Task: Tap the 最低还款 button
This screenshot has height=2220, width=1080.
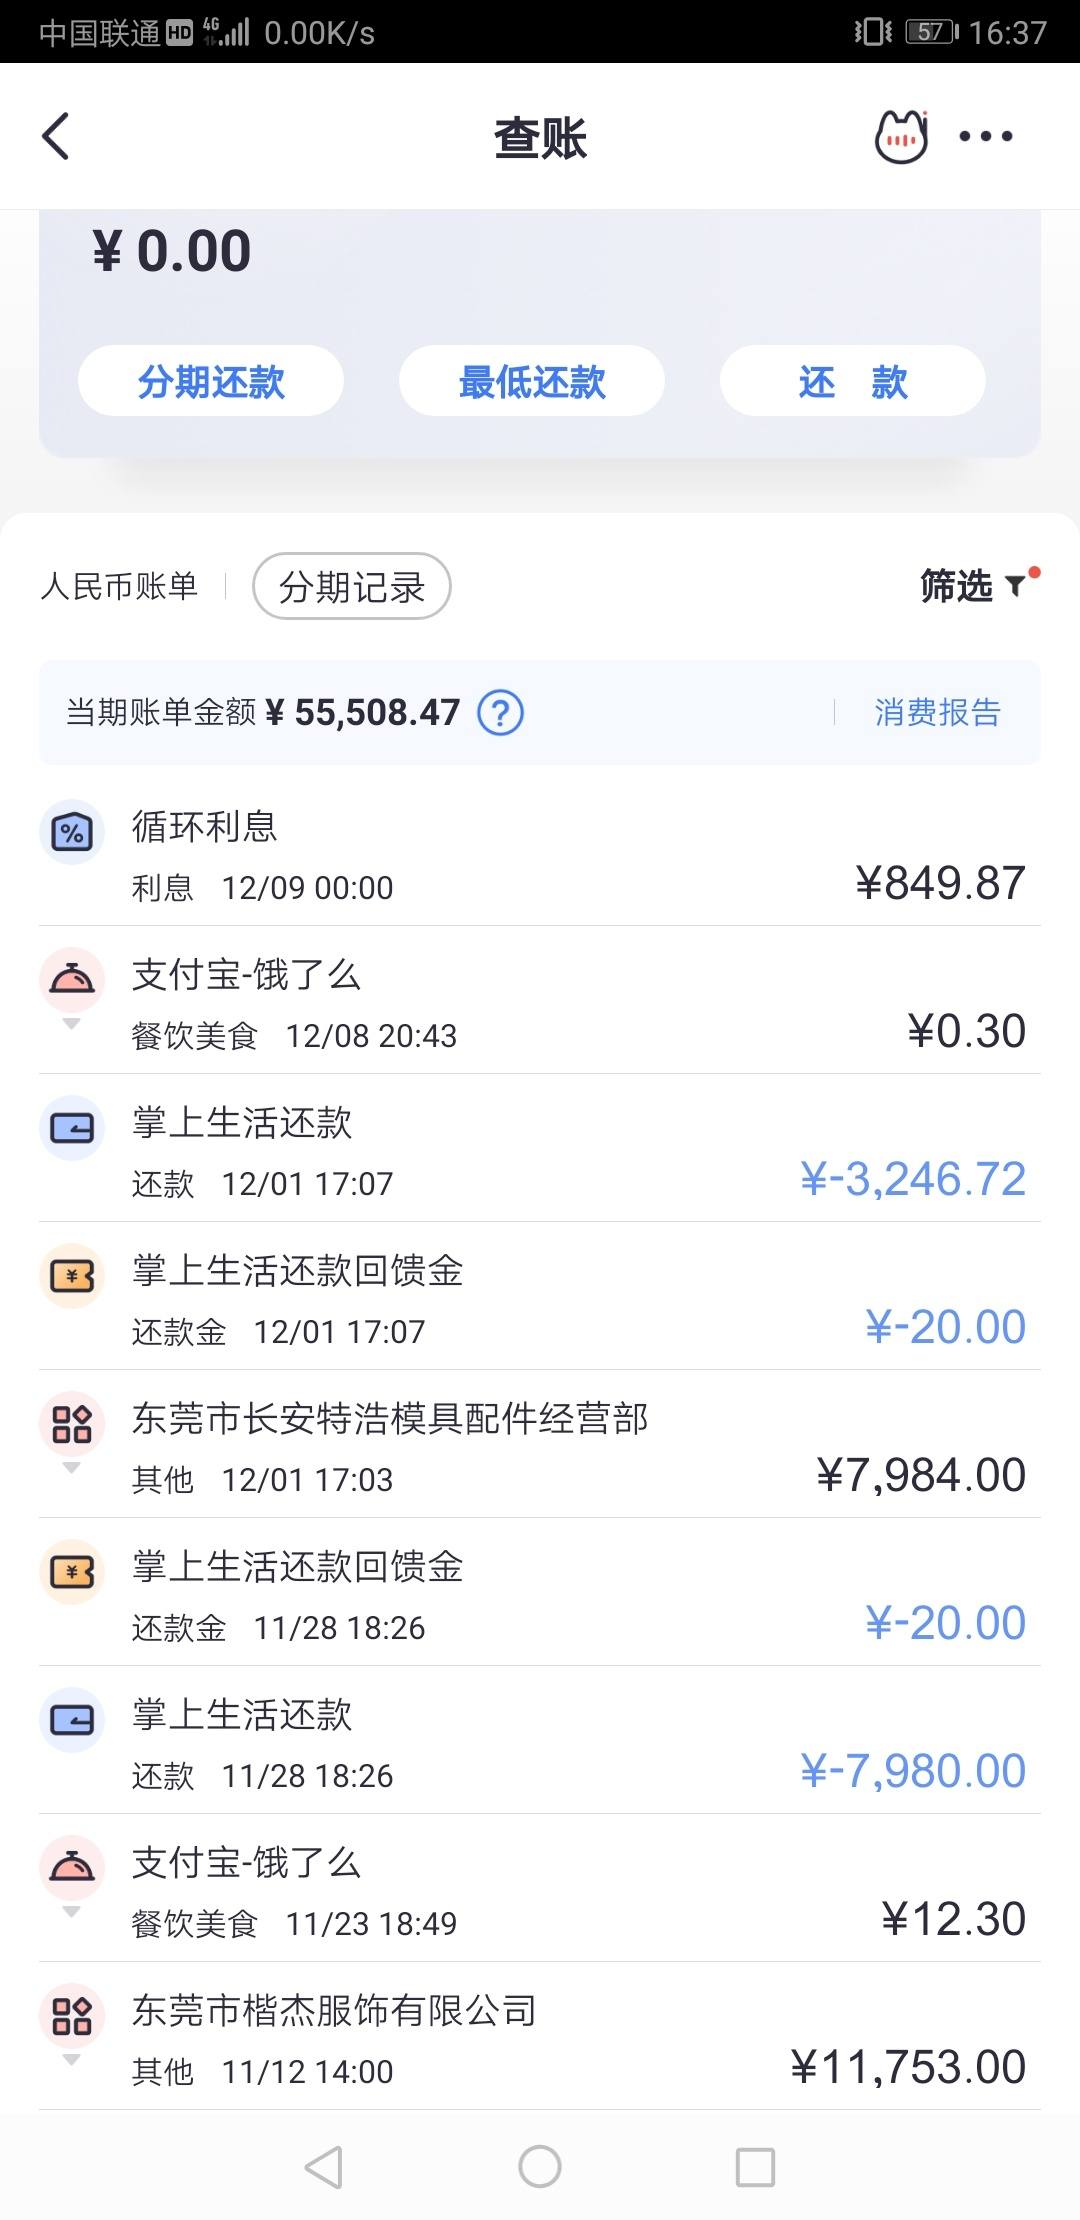Action: (x=532, y=381)
